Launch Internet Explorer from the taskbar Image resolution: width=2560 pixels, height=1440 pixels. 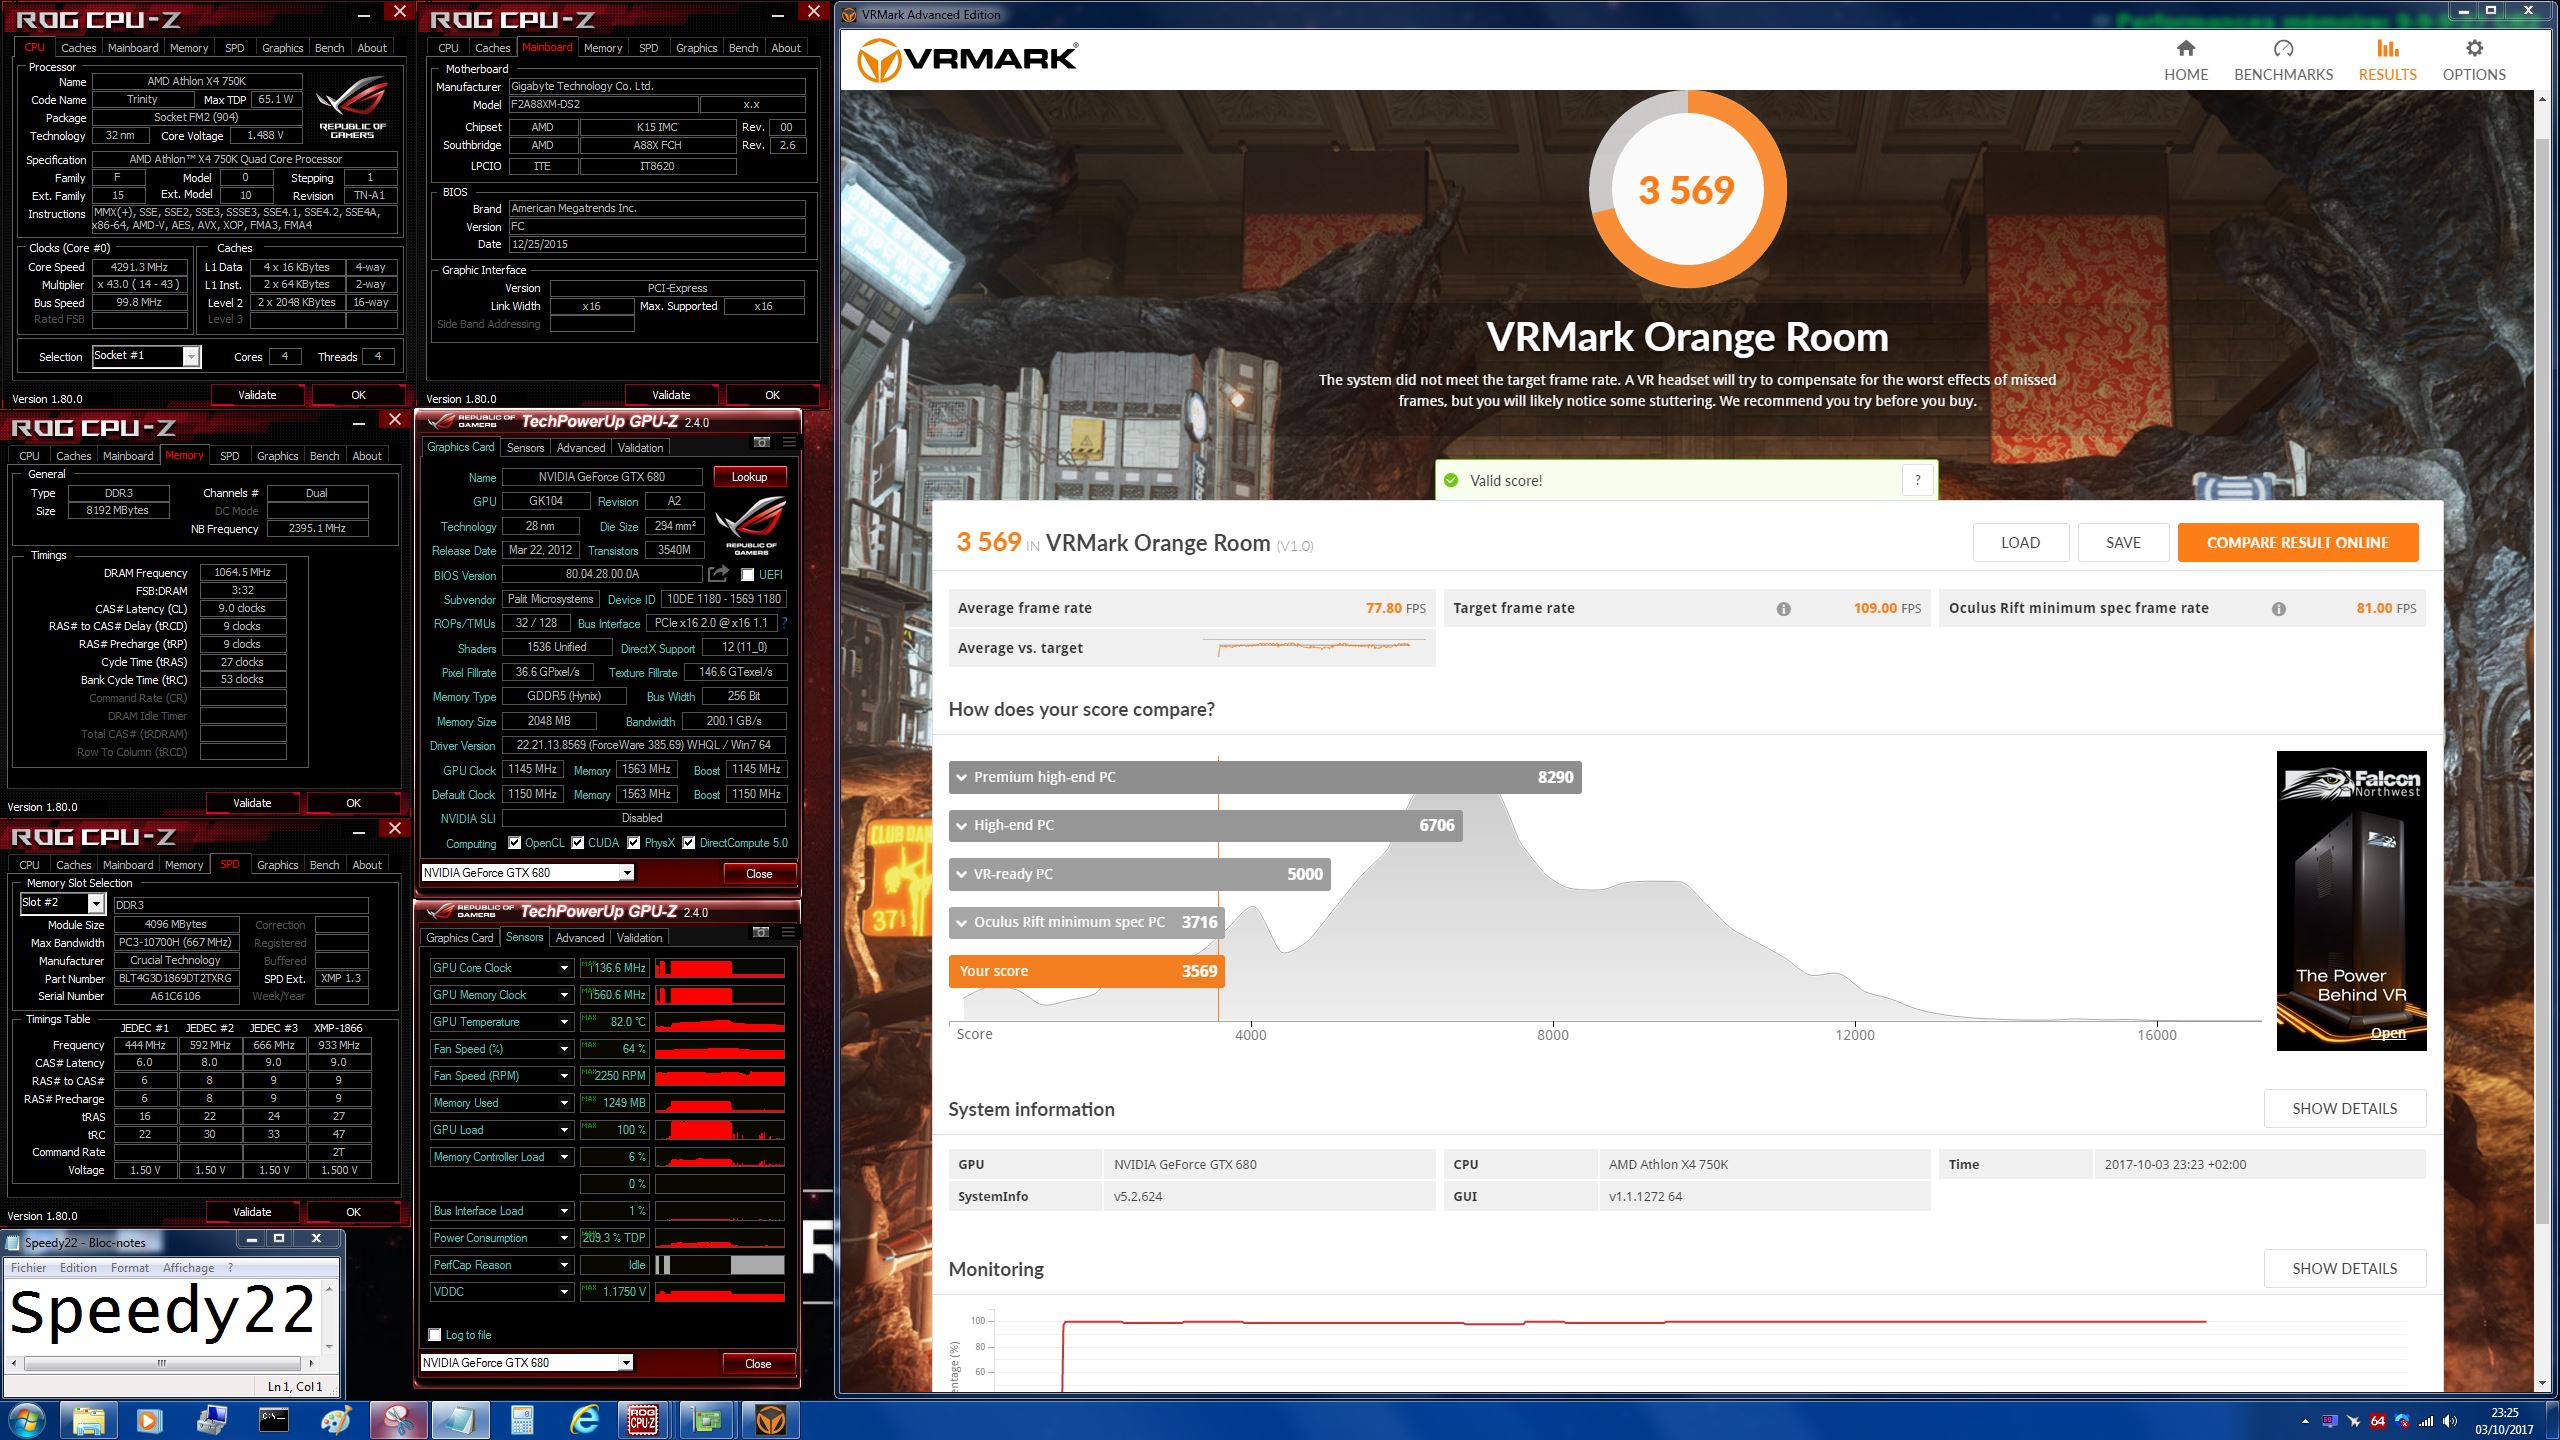tap(583, 1420)
